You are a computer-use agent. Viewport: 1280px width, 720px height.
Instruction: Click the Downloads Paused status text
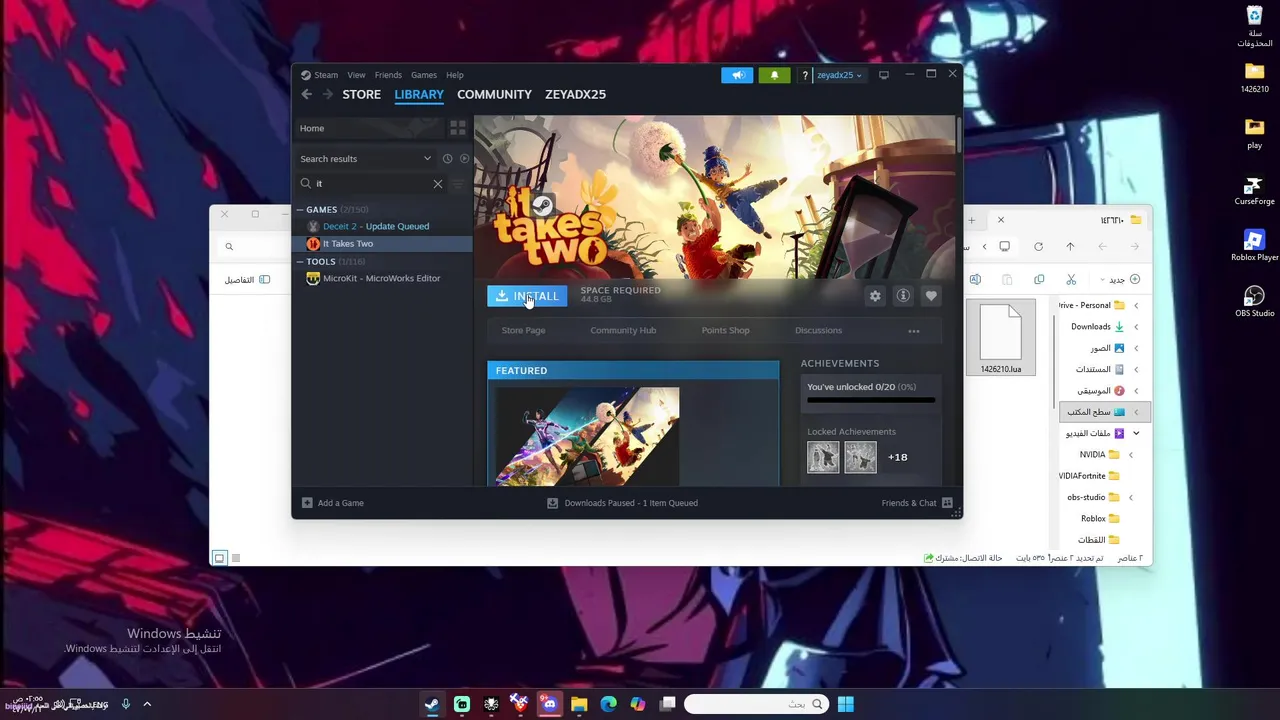pos(631,503)
